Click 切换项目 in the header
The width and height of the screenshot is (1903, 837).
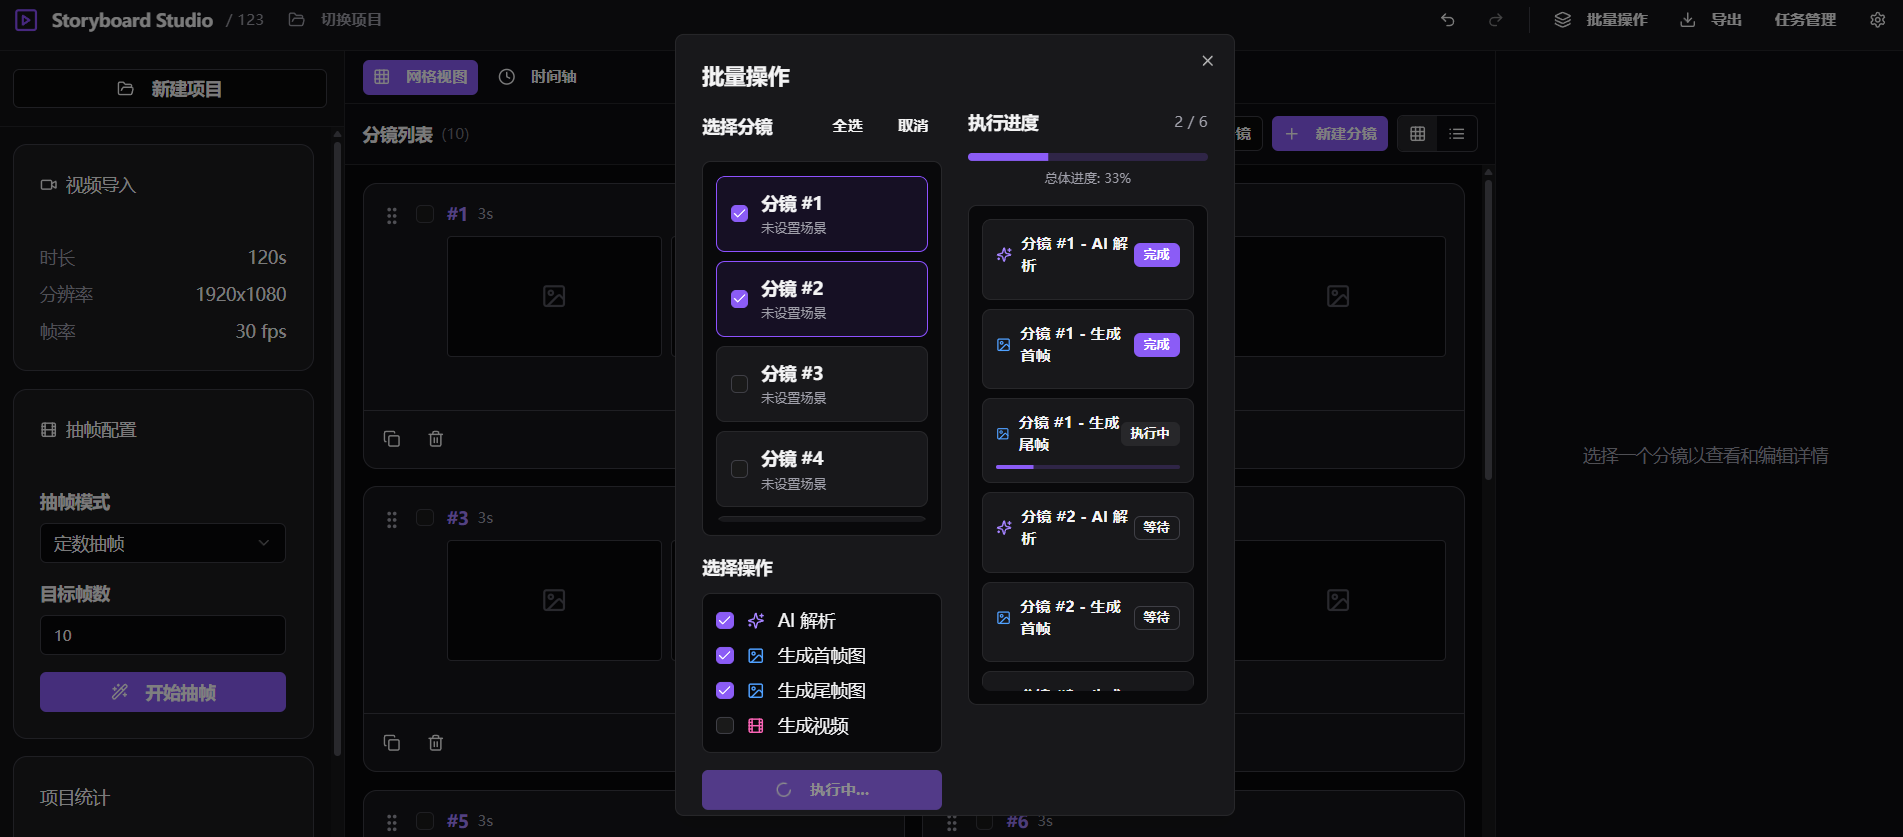(336, 20)
